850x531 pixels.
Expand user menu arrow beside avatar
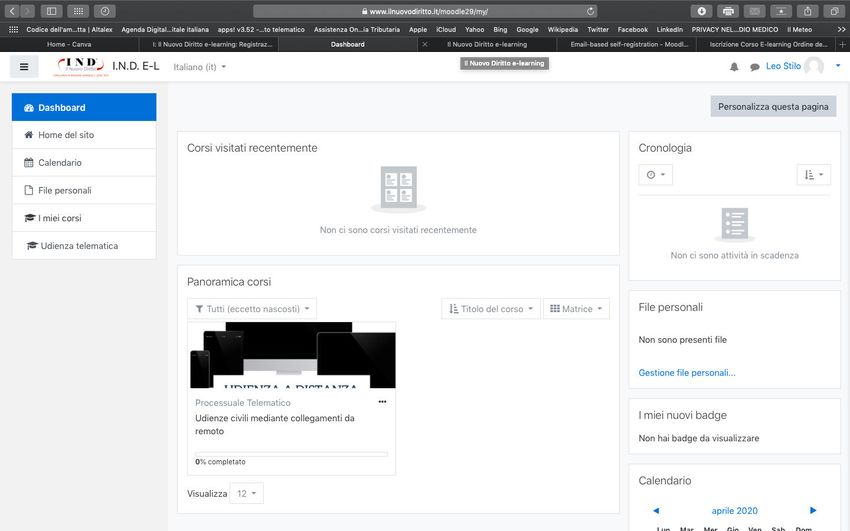838,66
